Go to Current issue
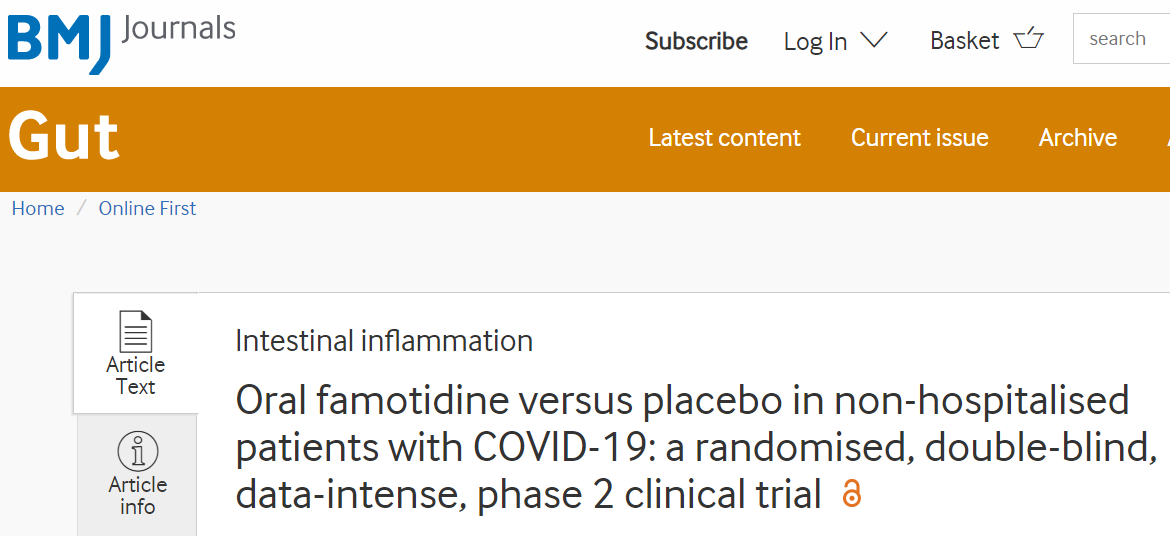This screenshot has width=1170, height=536. coord(919,137)
